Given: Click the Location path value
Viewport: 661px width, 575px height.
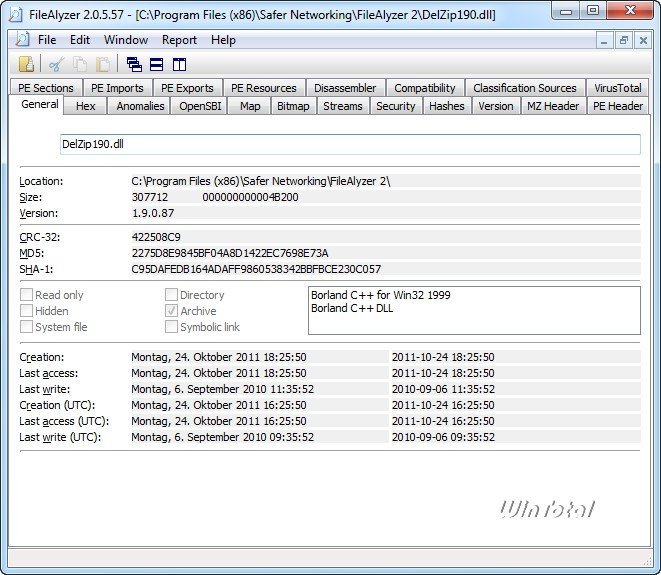Looking at the screenshot, I should 261,181.
